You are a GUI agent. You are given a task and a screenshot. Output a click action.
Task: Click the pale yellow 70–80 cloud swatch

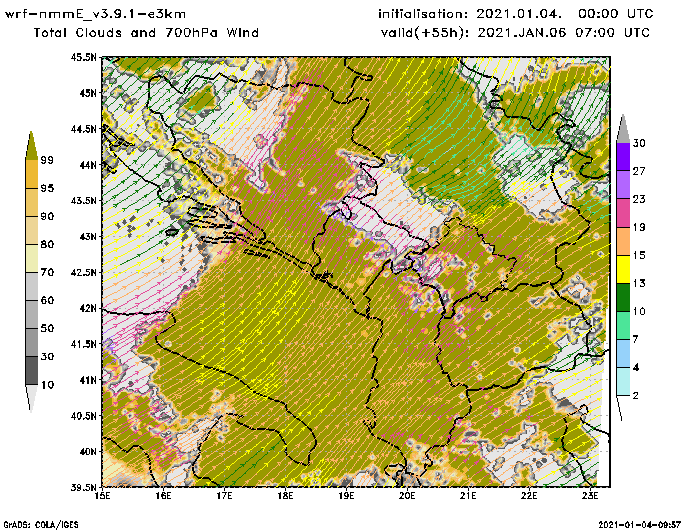[31, 259]
